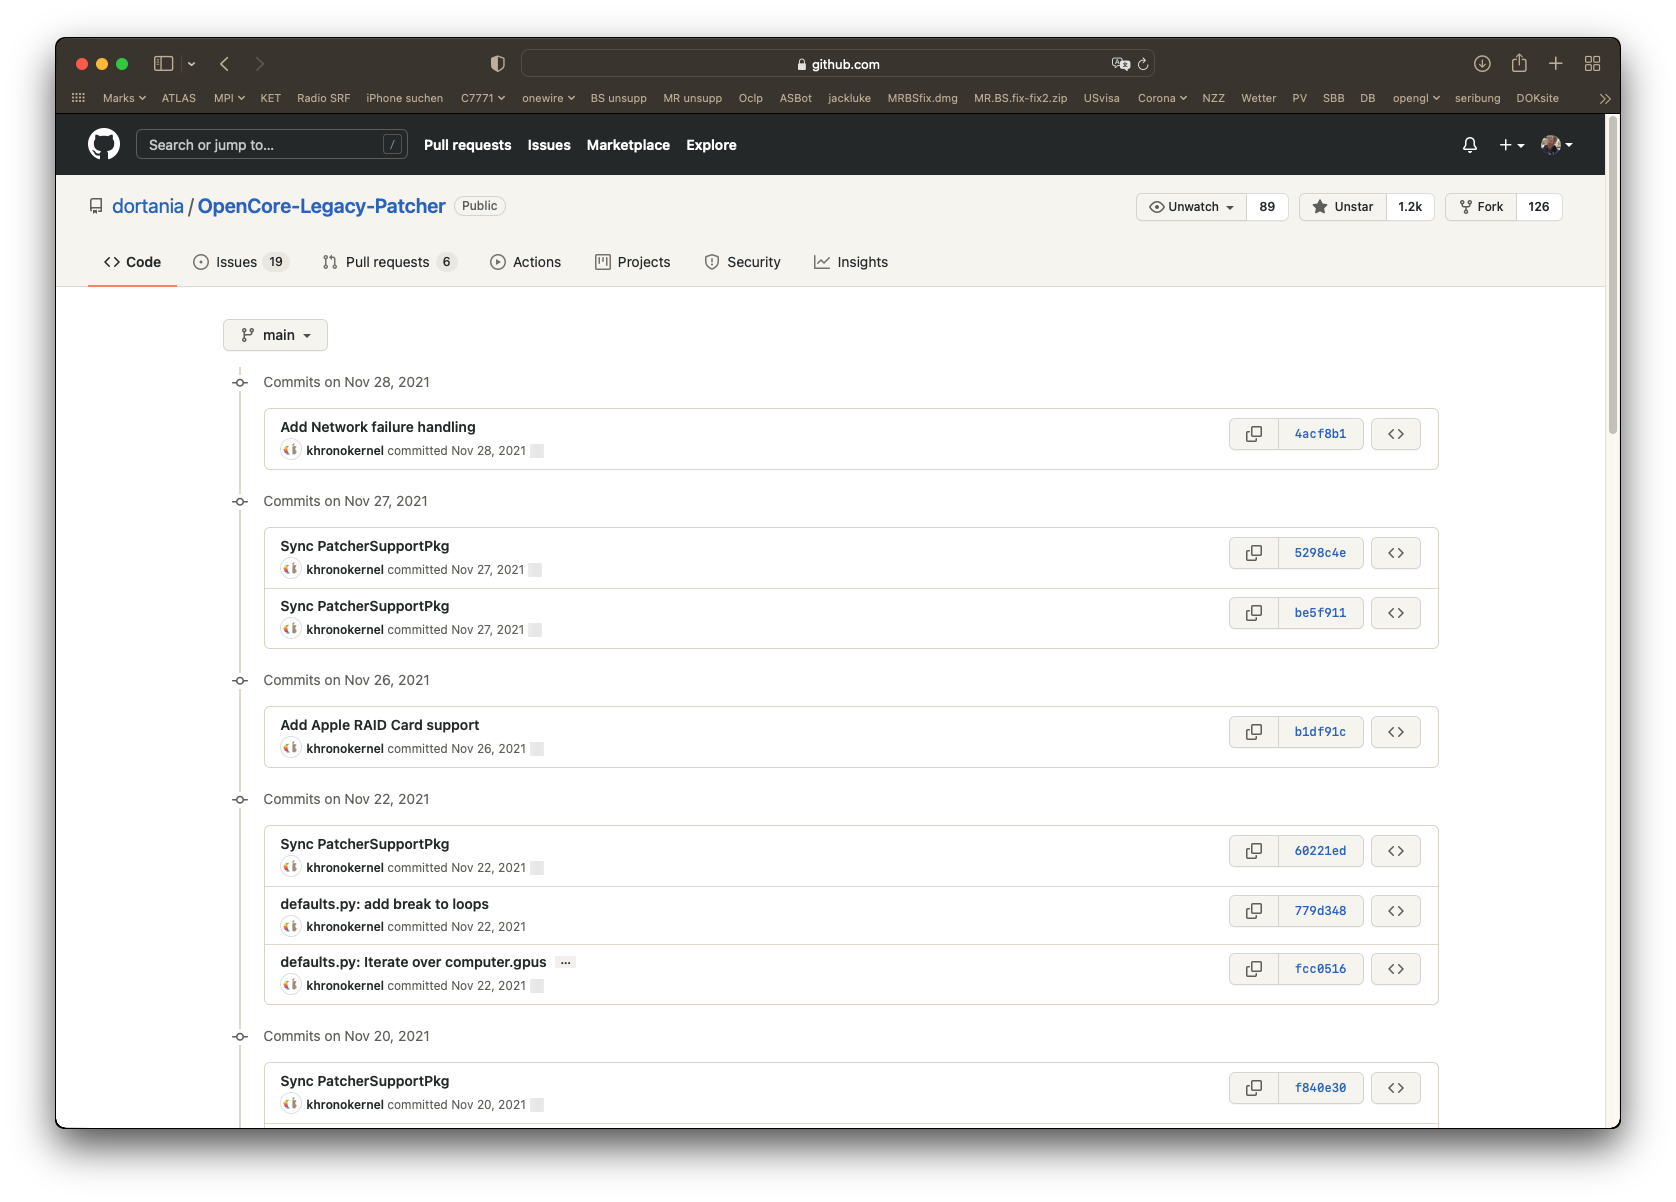This screenshot has height=1202, width=1676.
Task: Open new Safari tab
Action: point(1556,64)
